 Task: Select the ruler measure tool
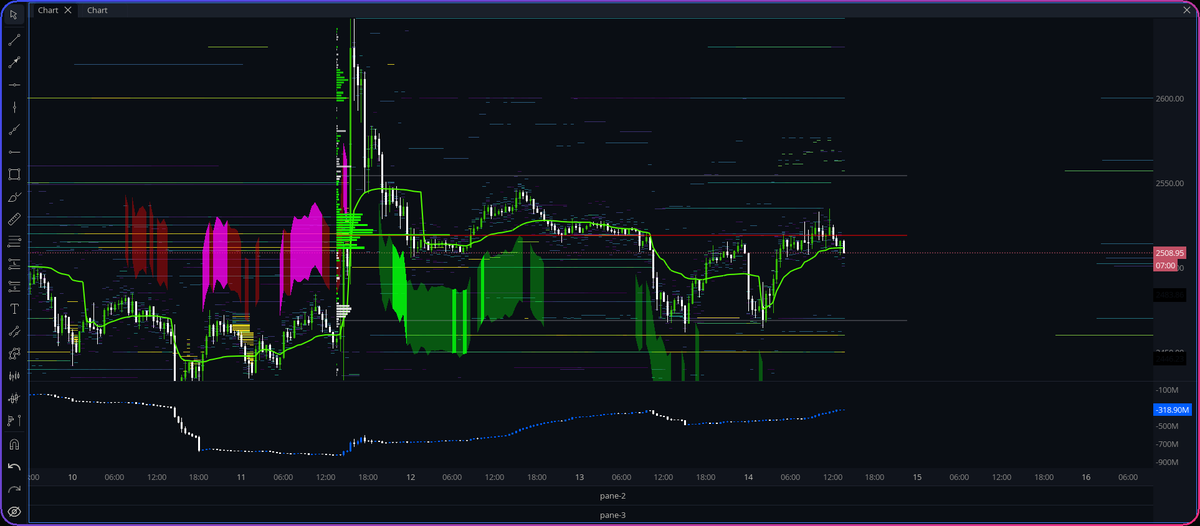14,218
